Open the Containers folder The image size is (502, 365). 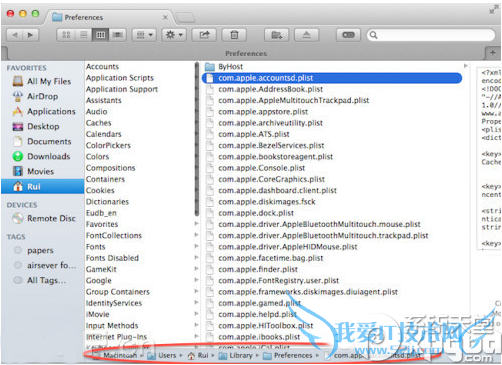pos(105,179)
